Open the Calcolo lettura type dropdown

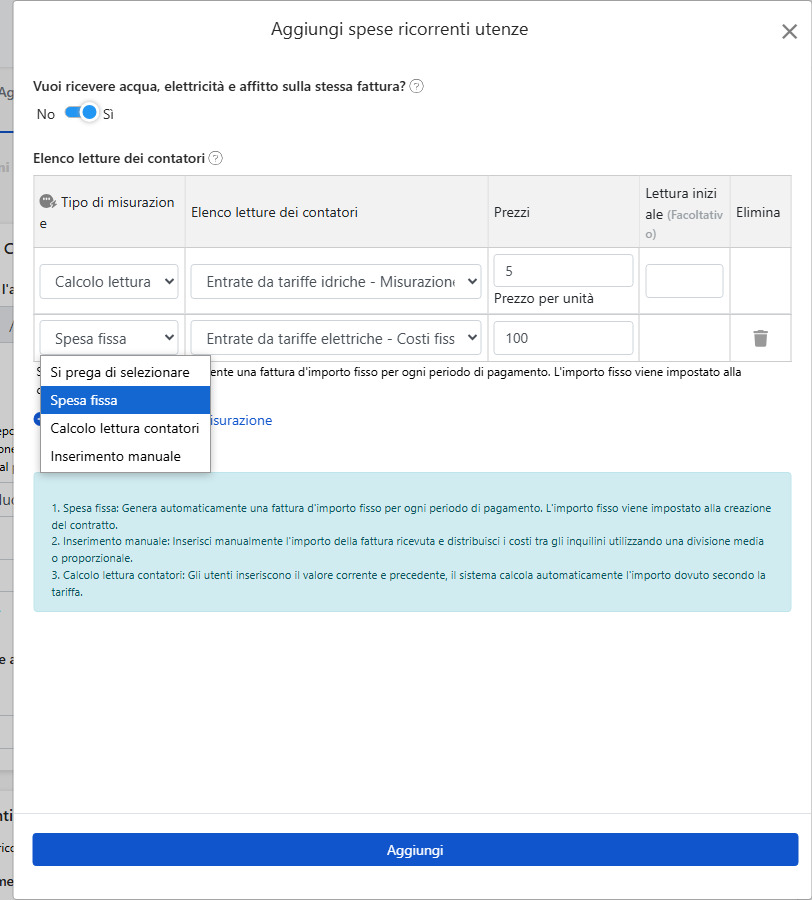pos(109,281)
